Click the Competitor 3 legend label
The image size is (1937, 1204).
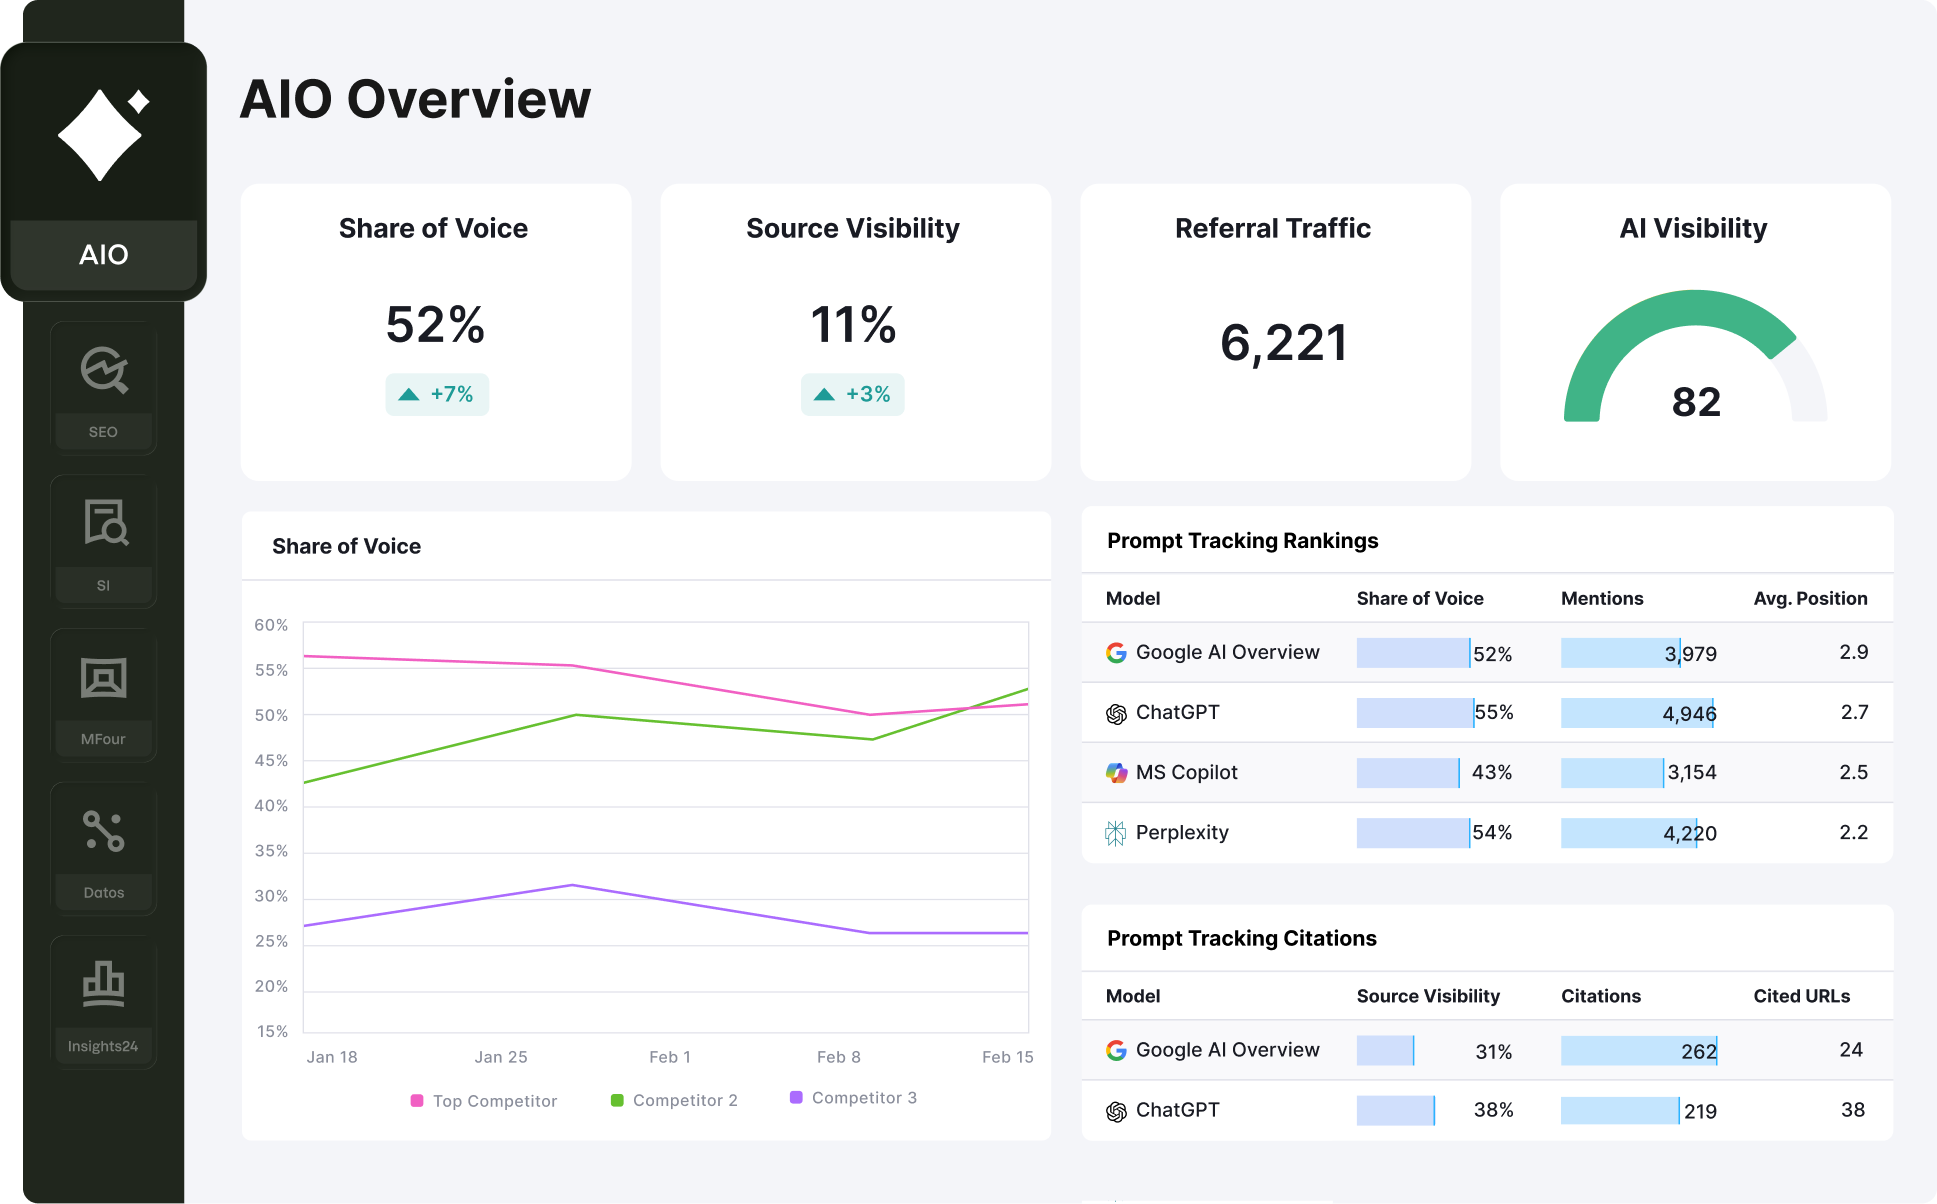click(x=864, y=1098)
